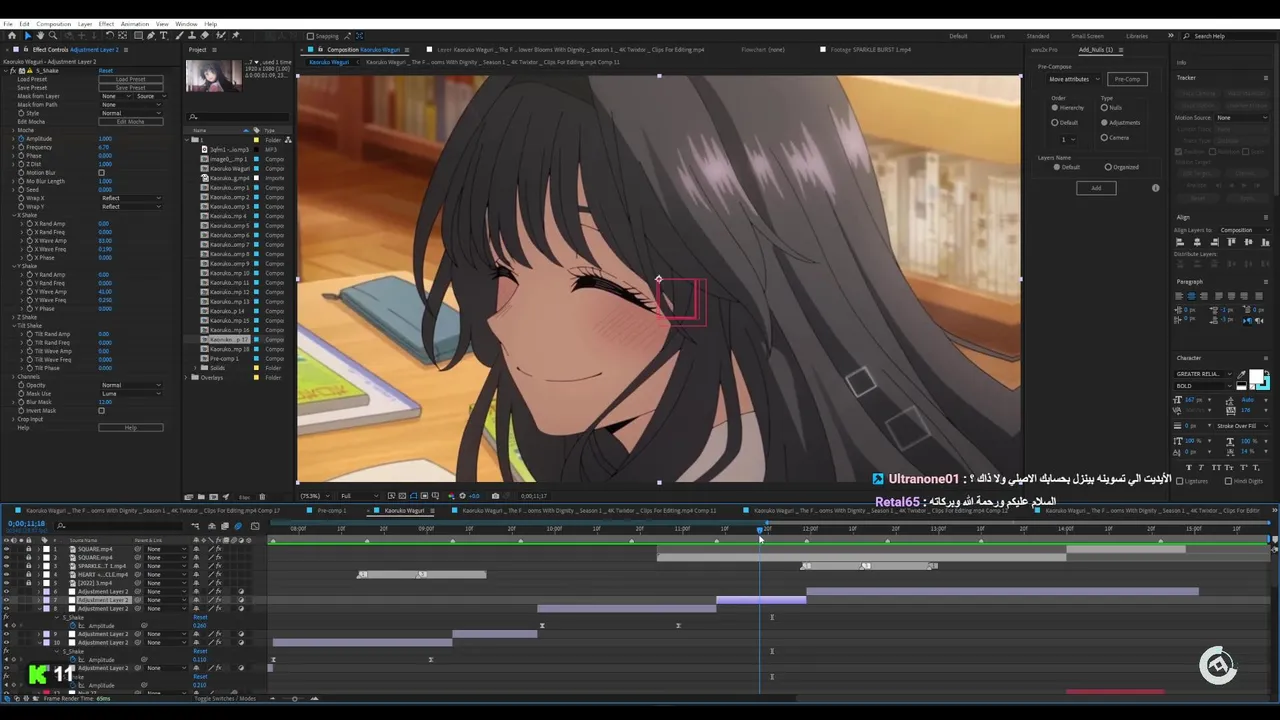Screen dimensions: 1280x720
Task: Select the Pen tool
Action: 151,35
